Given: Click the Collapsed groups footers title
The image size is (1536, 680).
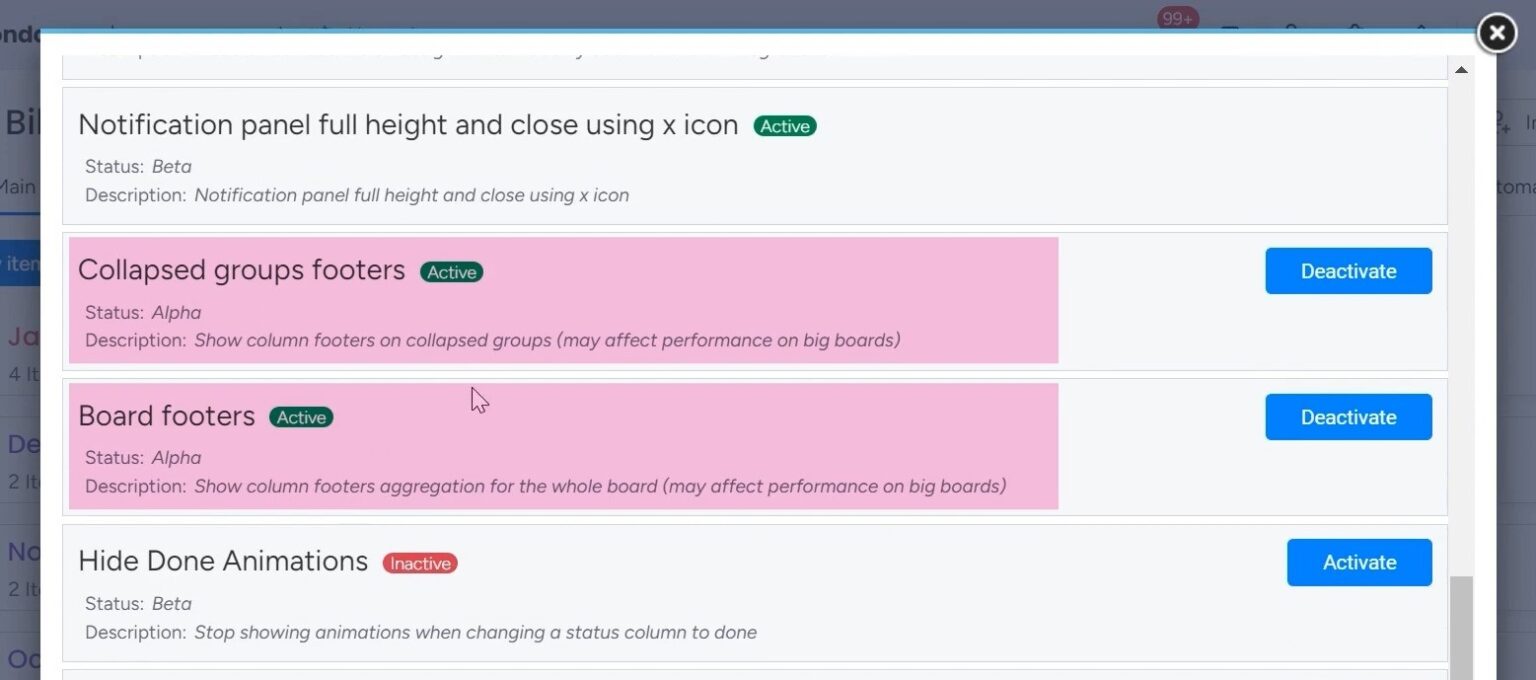Looking at the screenshot, I should (241, 270).
